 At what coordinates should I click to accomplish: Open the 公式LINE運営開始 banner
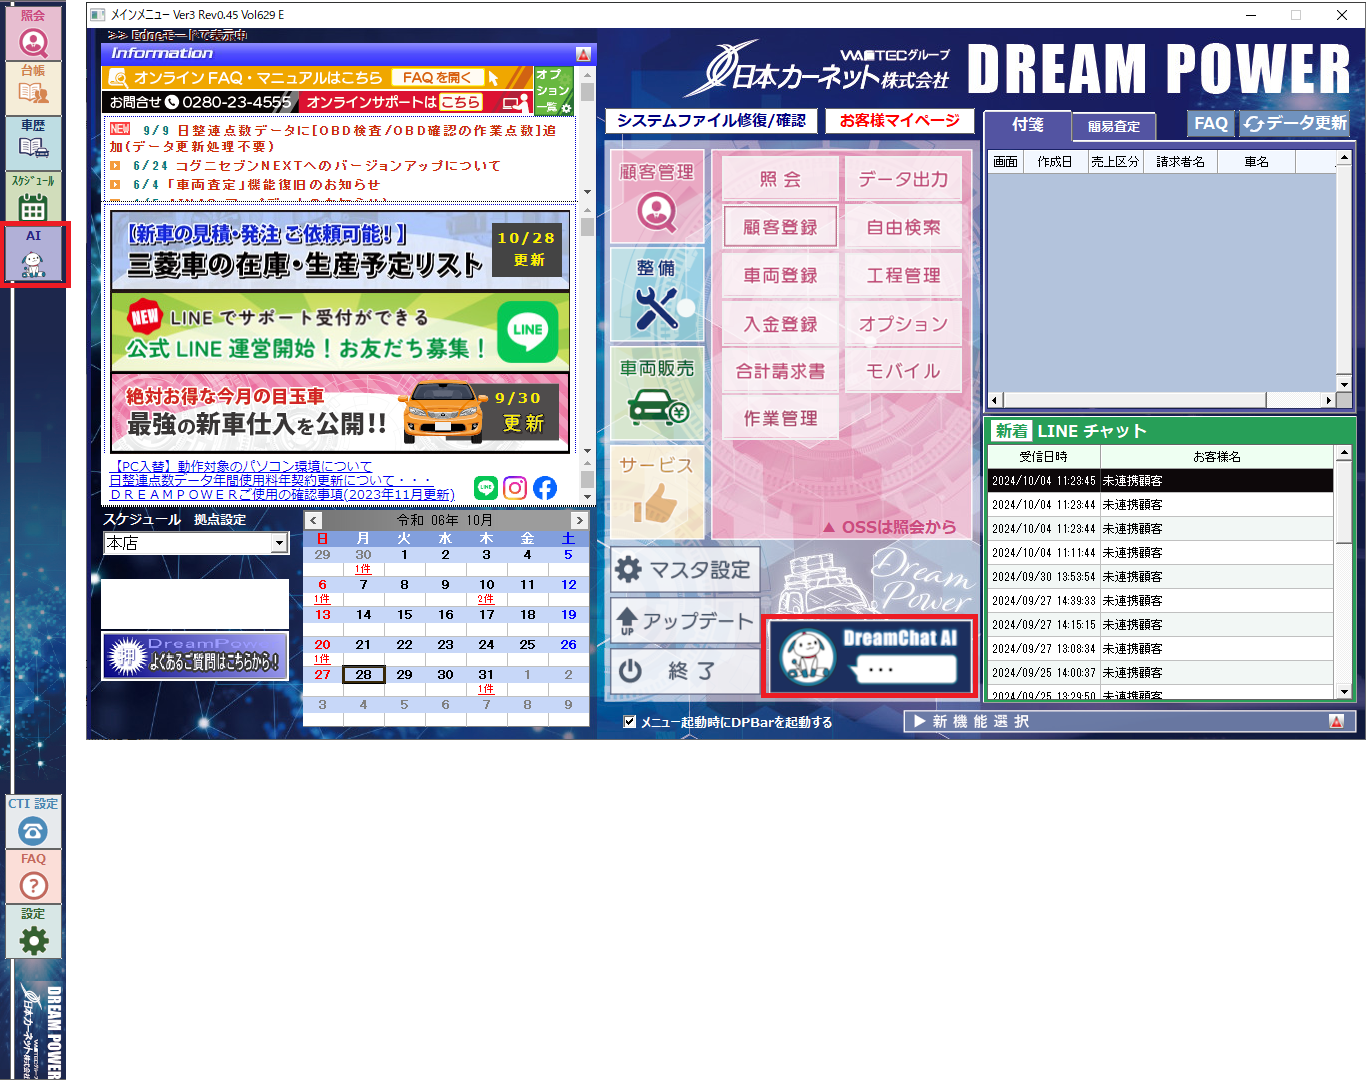click(x=340, y=332)
